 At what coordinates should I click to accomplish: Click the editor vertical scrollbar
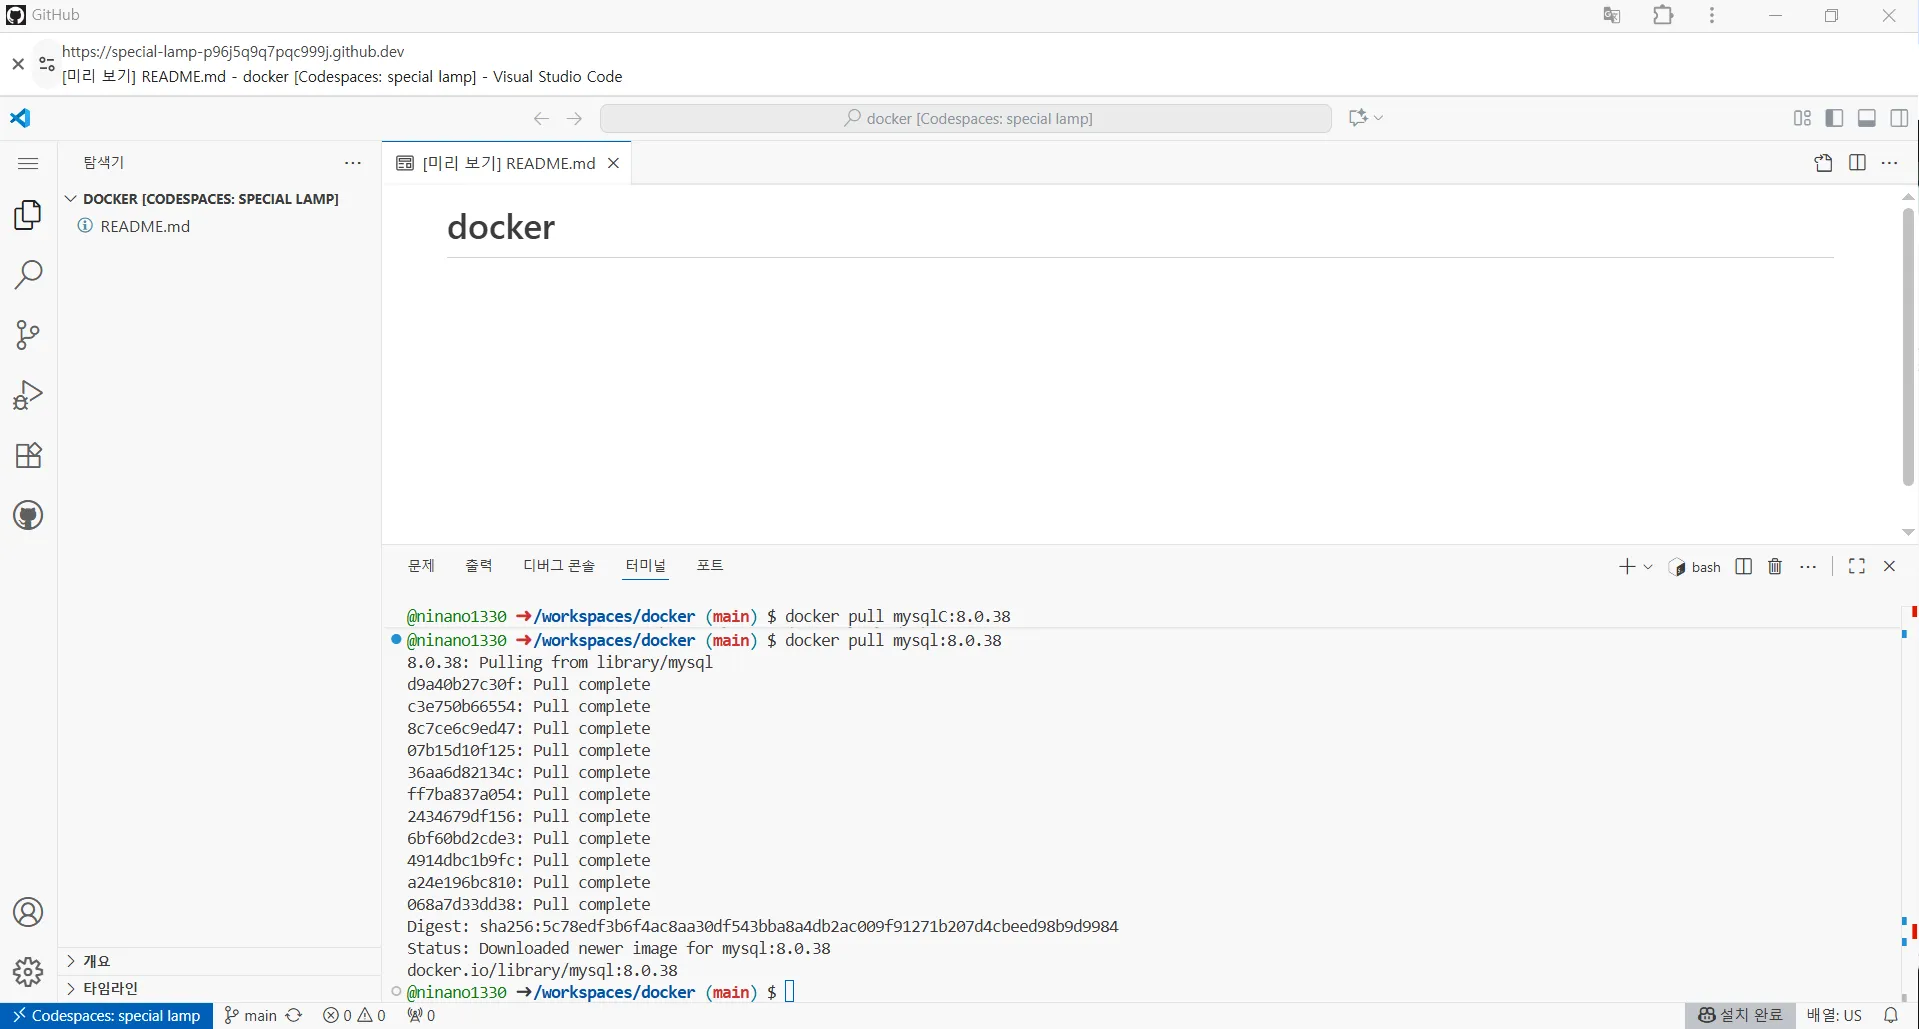click(x=1908, y=346)
